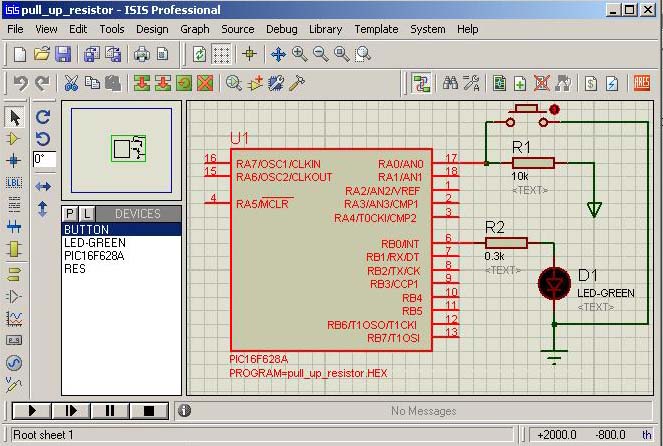Start simulation with the Play button
663x446 pixels.
tap(32, 410)
